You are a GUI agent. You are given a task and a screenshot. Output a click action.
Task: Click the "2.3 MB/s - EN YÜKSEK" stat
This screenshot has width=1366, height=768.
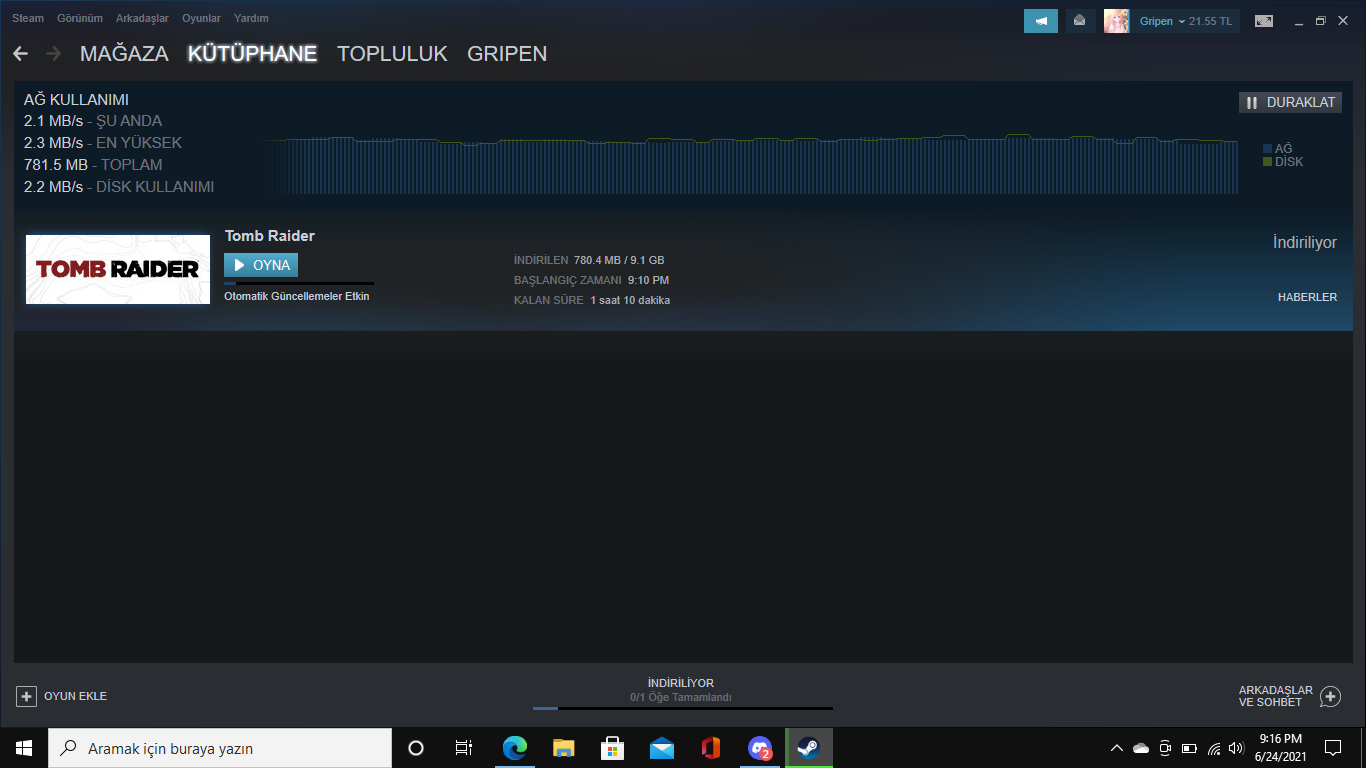pyautogui.click(x=103, y=143)
